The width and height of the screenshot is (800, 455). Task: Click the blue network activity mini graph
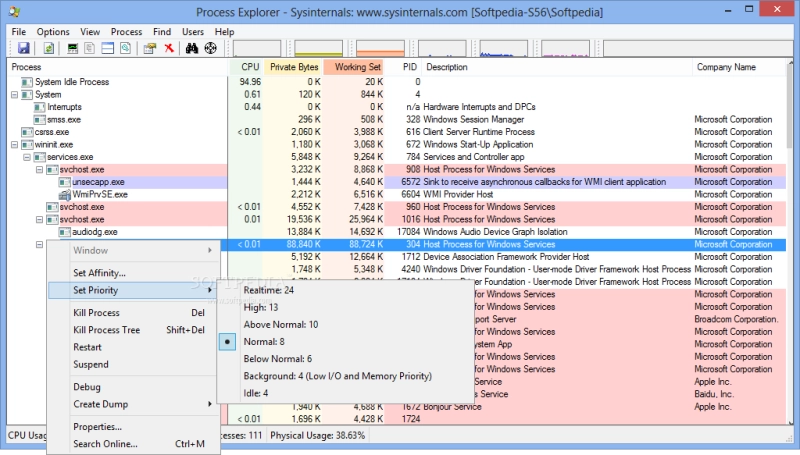click(x=504, y=48)
